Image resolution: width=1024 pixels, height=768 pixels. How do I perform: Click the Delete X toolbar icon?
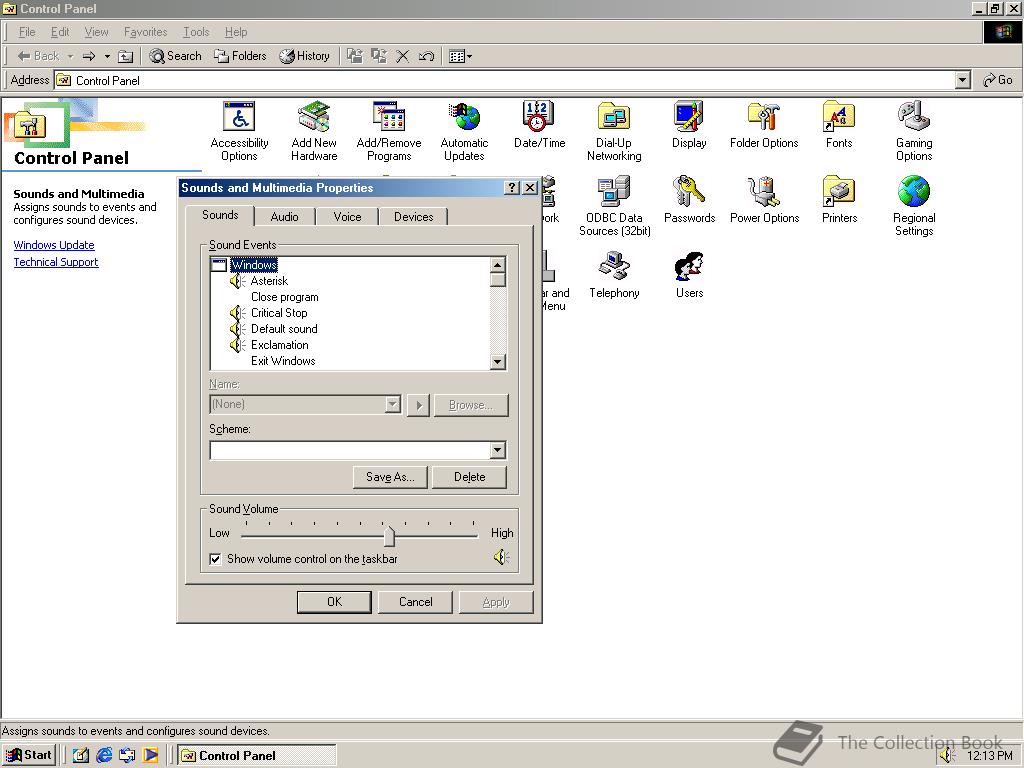coord(403,56)
